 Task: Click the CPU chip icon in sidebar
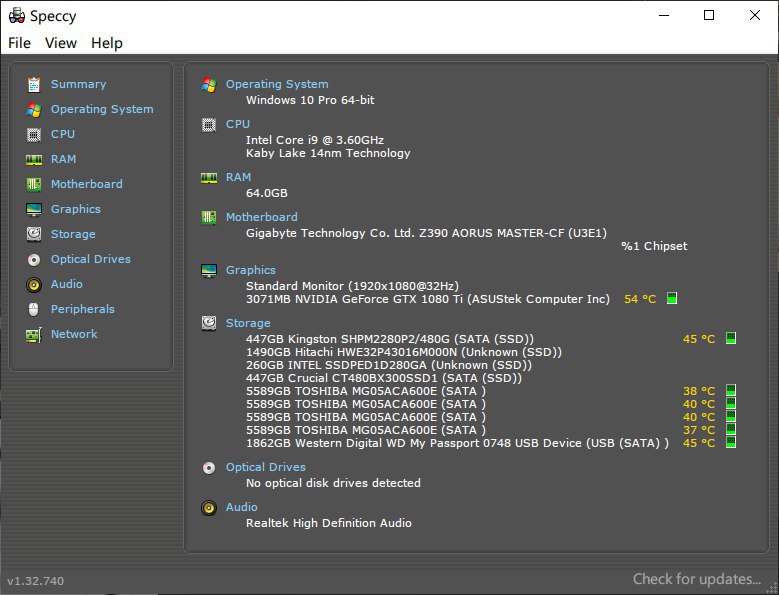[34, 134]
